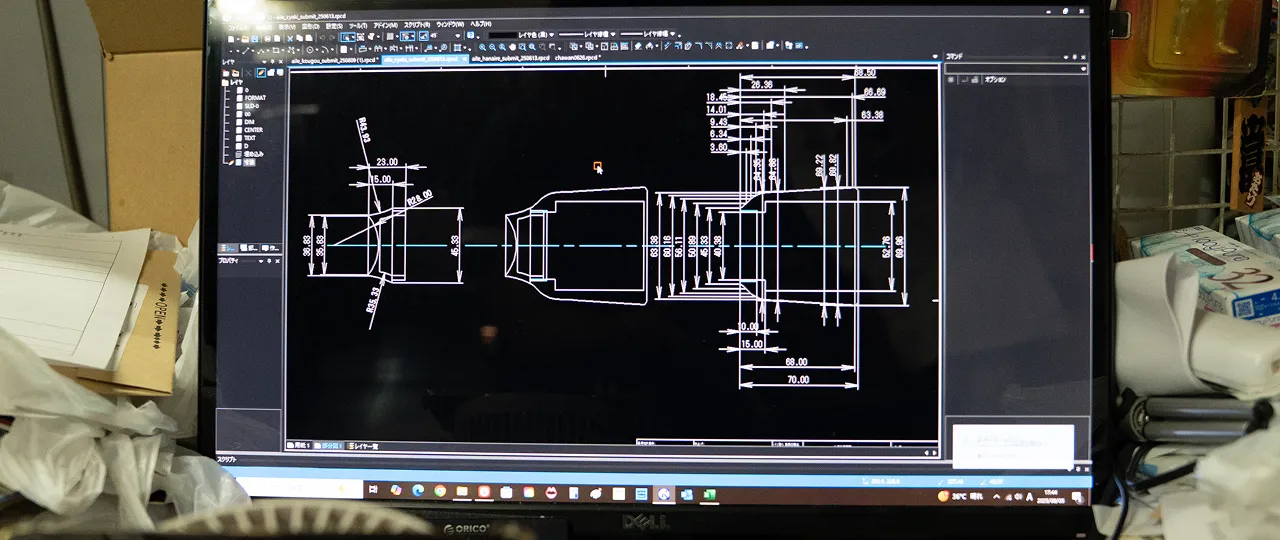Select the TEXT layer in layer tree
This screenshot has width=1280, height=540.
(250, 138)
